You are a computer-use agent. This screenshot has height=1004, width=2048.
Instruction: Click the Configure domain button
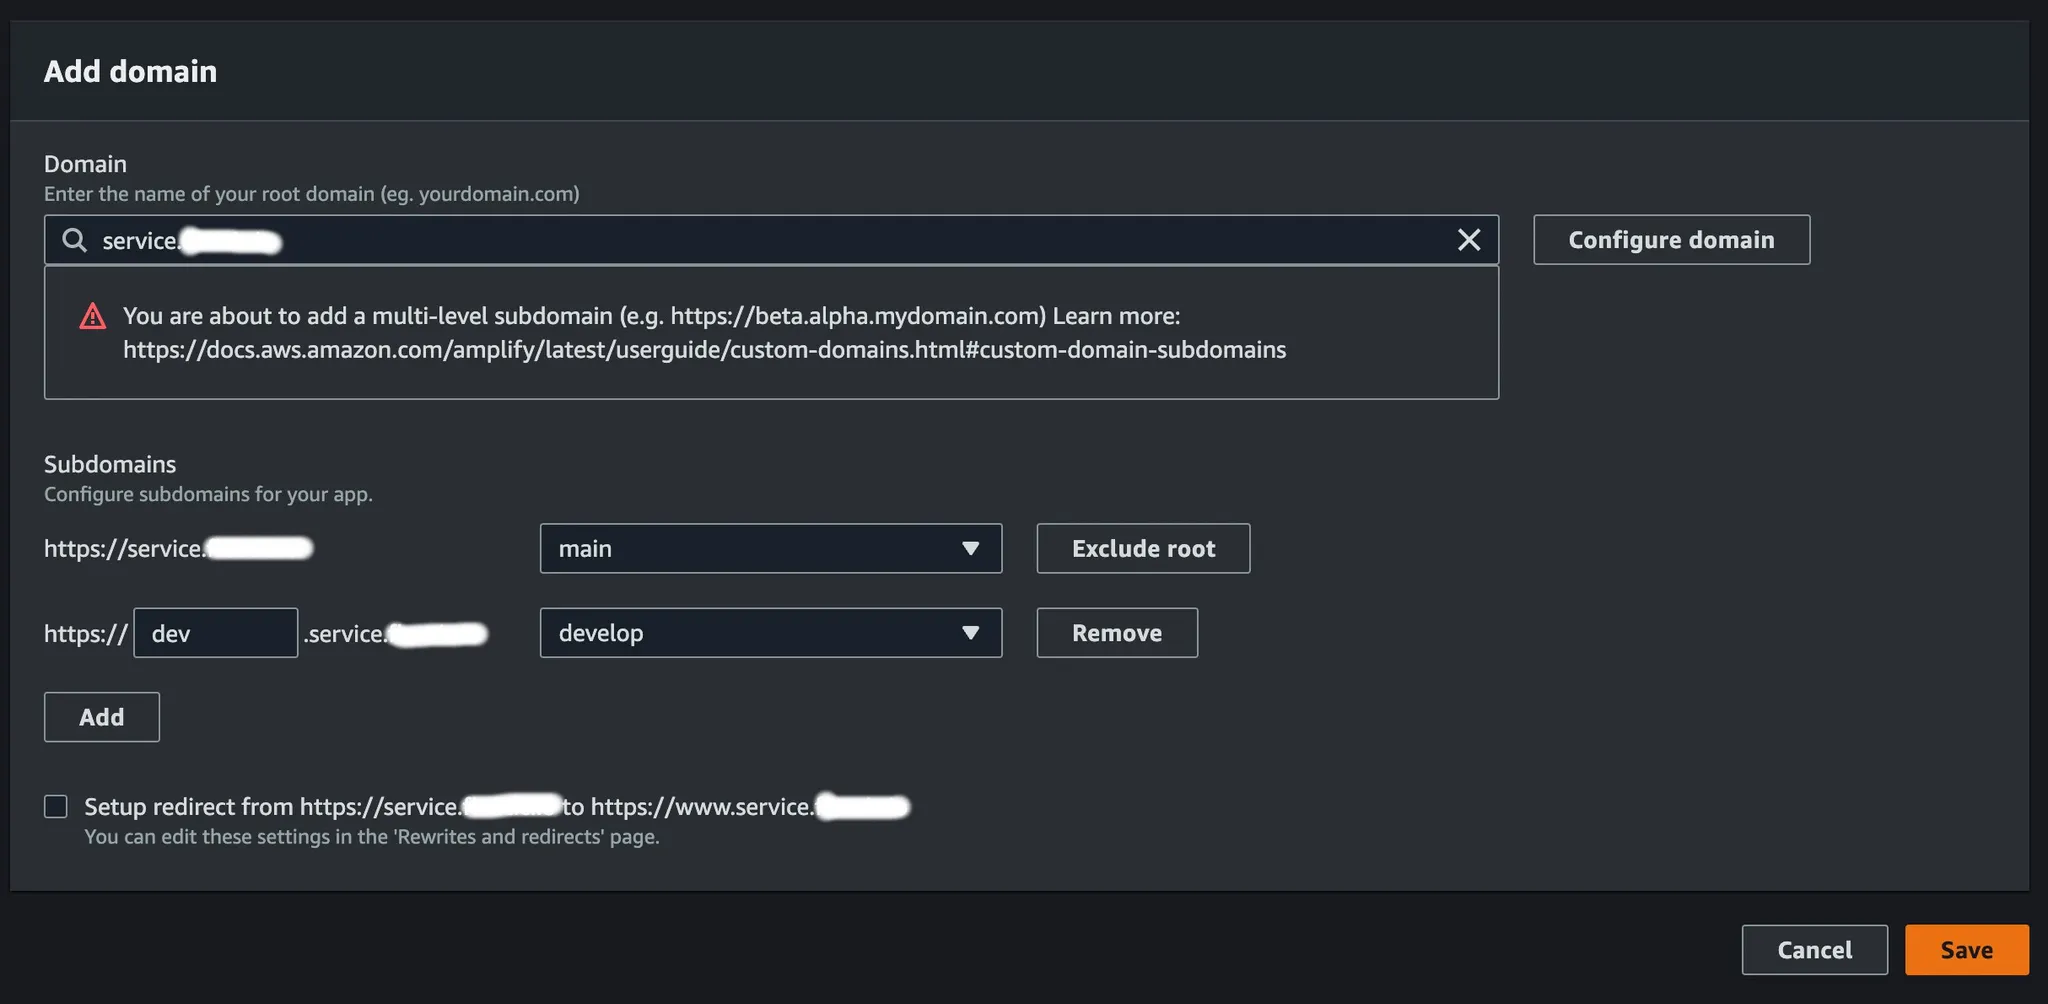1671,240
